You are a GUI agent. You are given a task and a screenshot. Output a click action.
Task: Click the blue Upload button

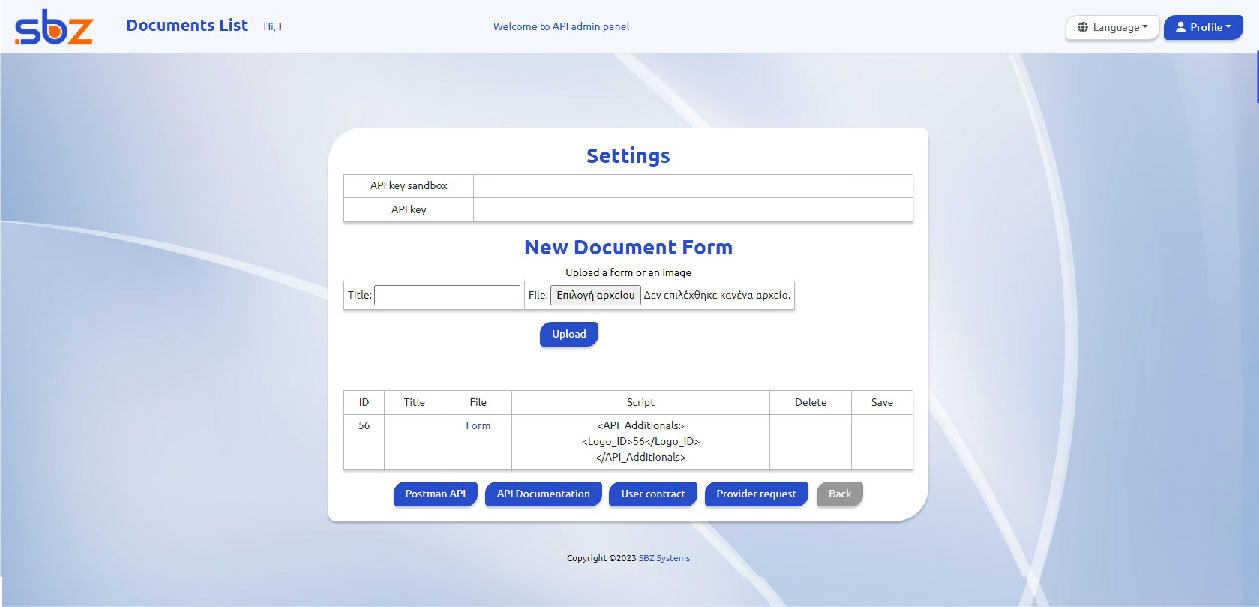coord(569,334)
